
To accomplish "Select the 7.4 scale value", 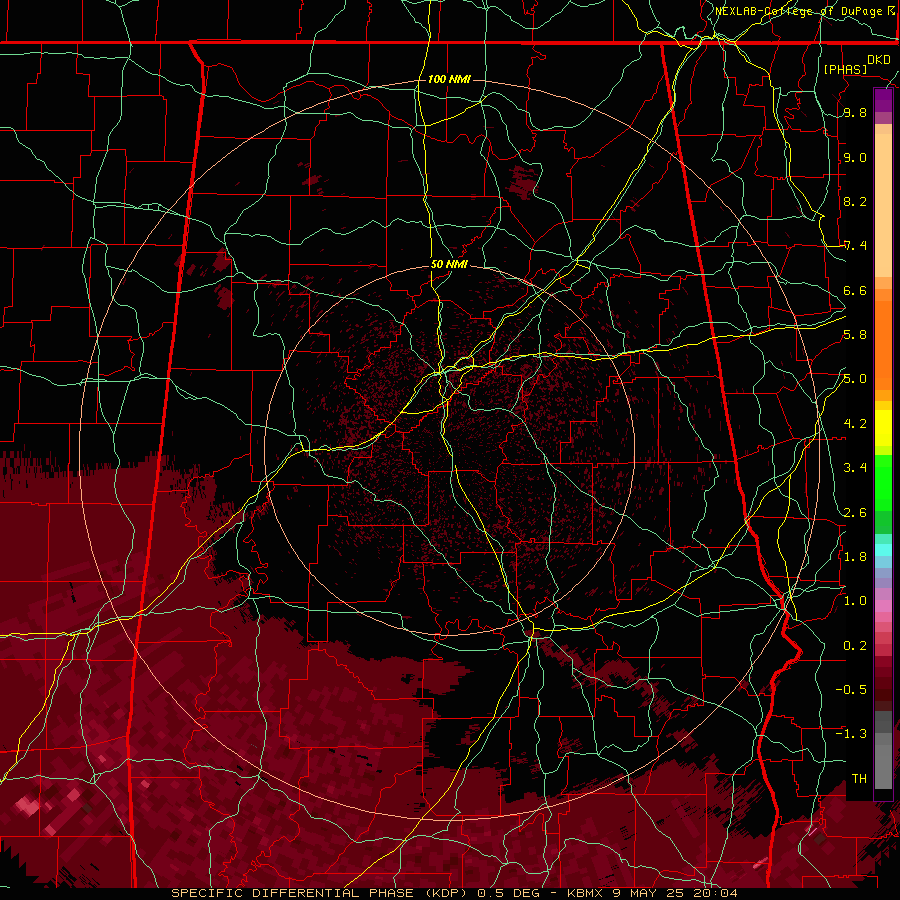I will point(855,246).
